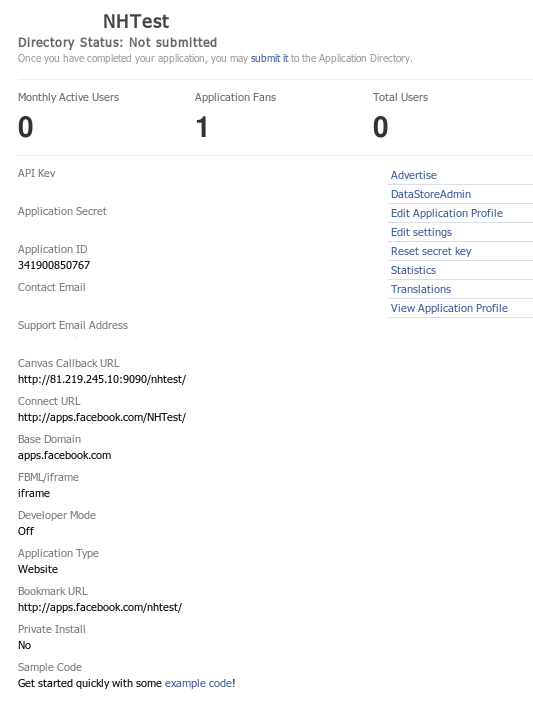The image size is (533, 707).
Task: Select Reset secret key
Action: pos(431,251)
